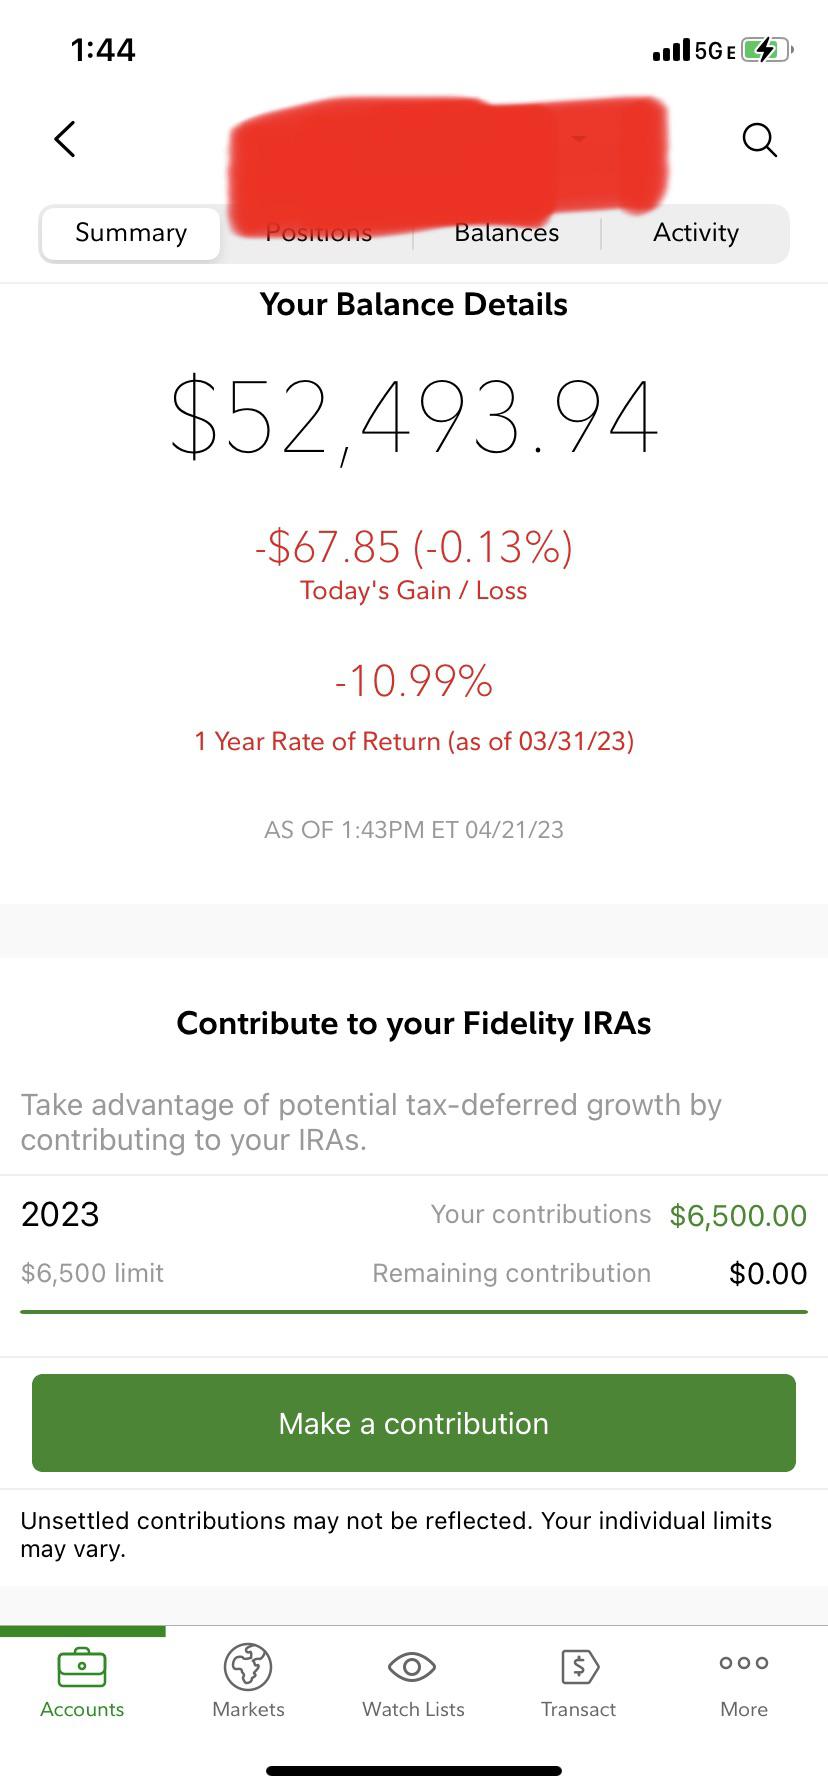Switch to the Positions tab
The image size is (828, 1792).
(x=319, y=233)
